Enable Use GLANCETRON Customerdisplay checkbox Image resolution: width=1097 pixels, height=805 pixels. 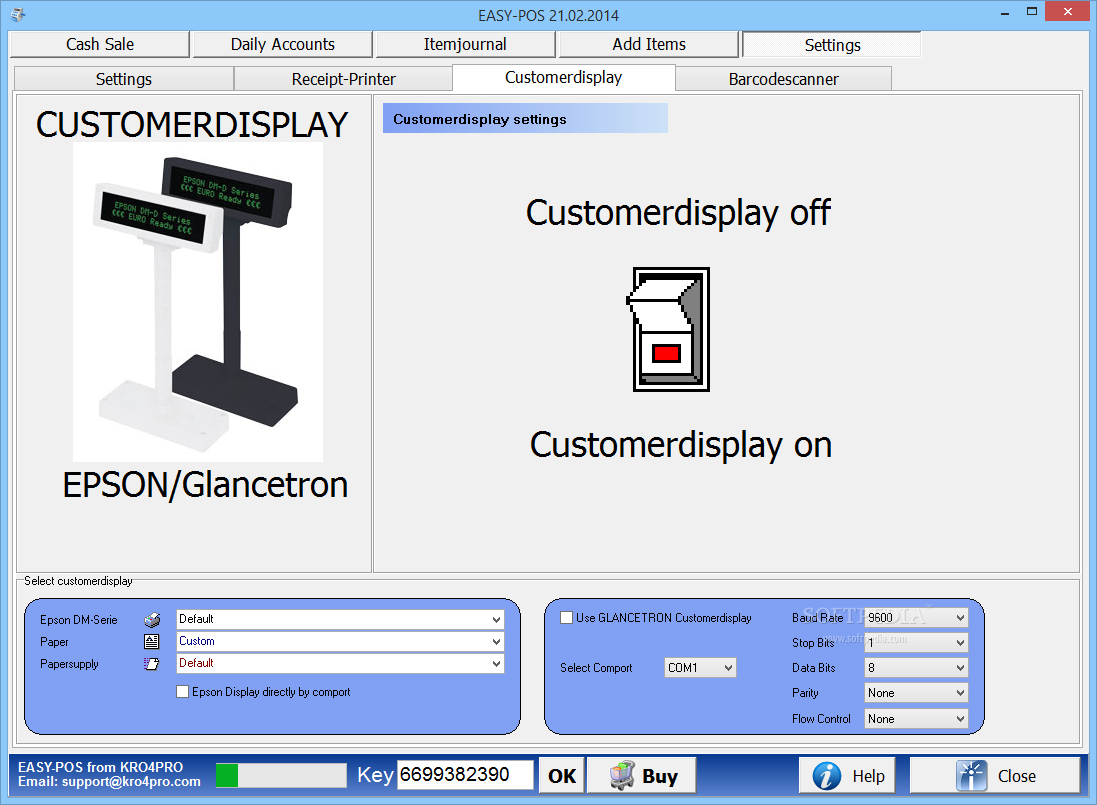point(567,618)
